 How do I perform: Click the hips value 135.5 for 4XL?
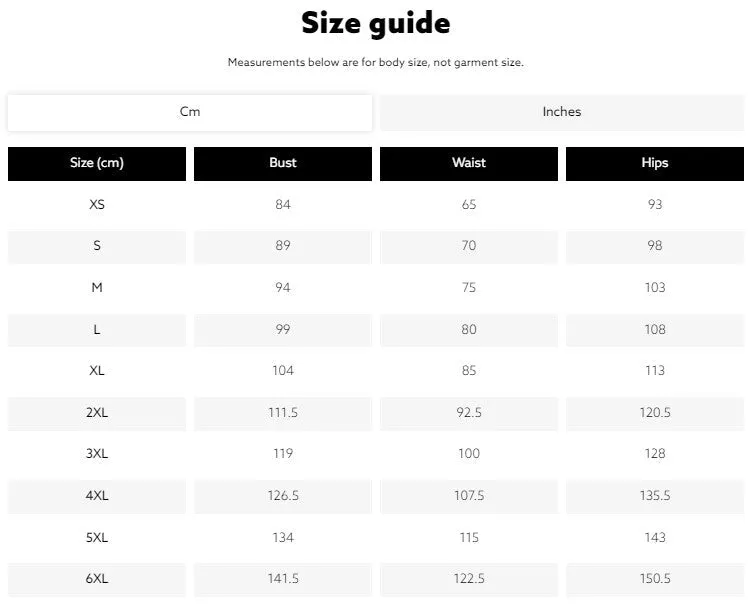(x=655, y=496)
